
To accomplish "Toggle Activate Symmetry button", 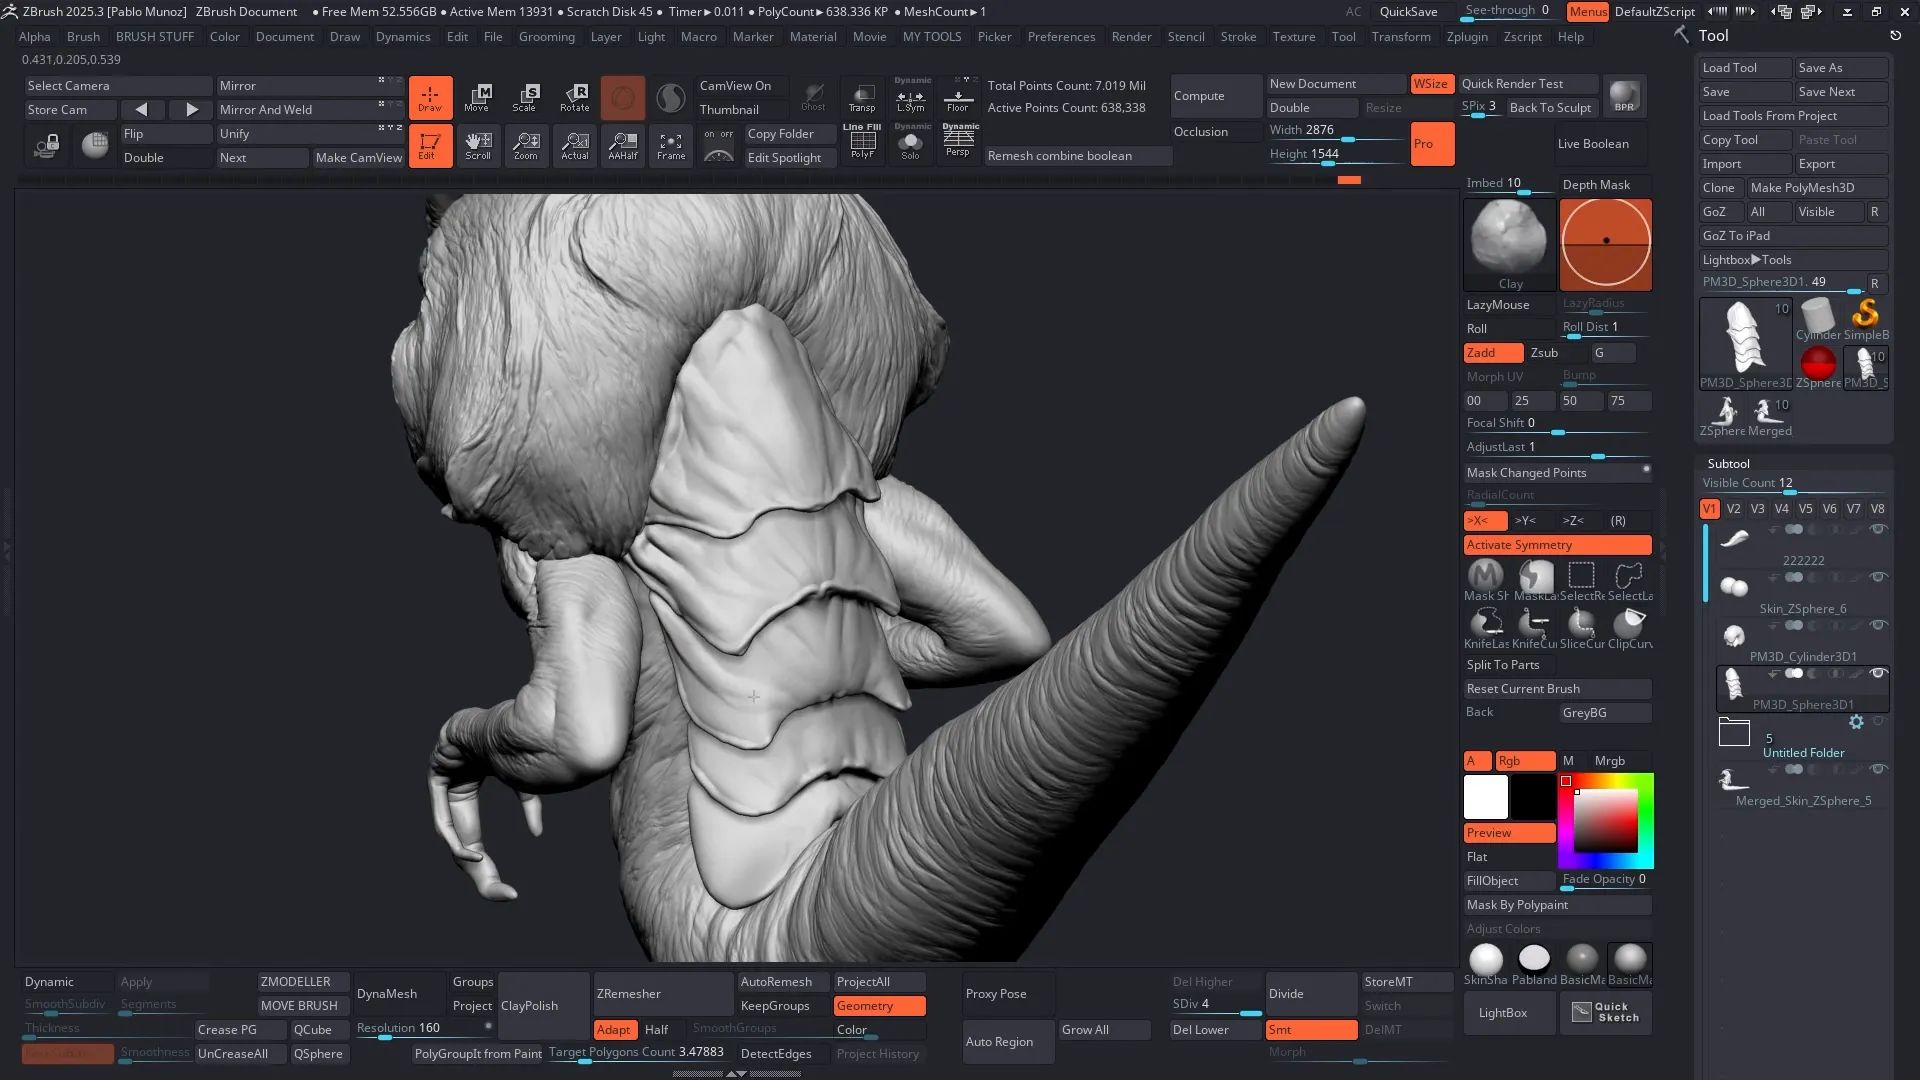I will coord(1557,545).
